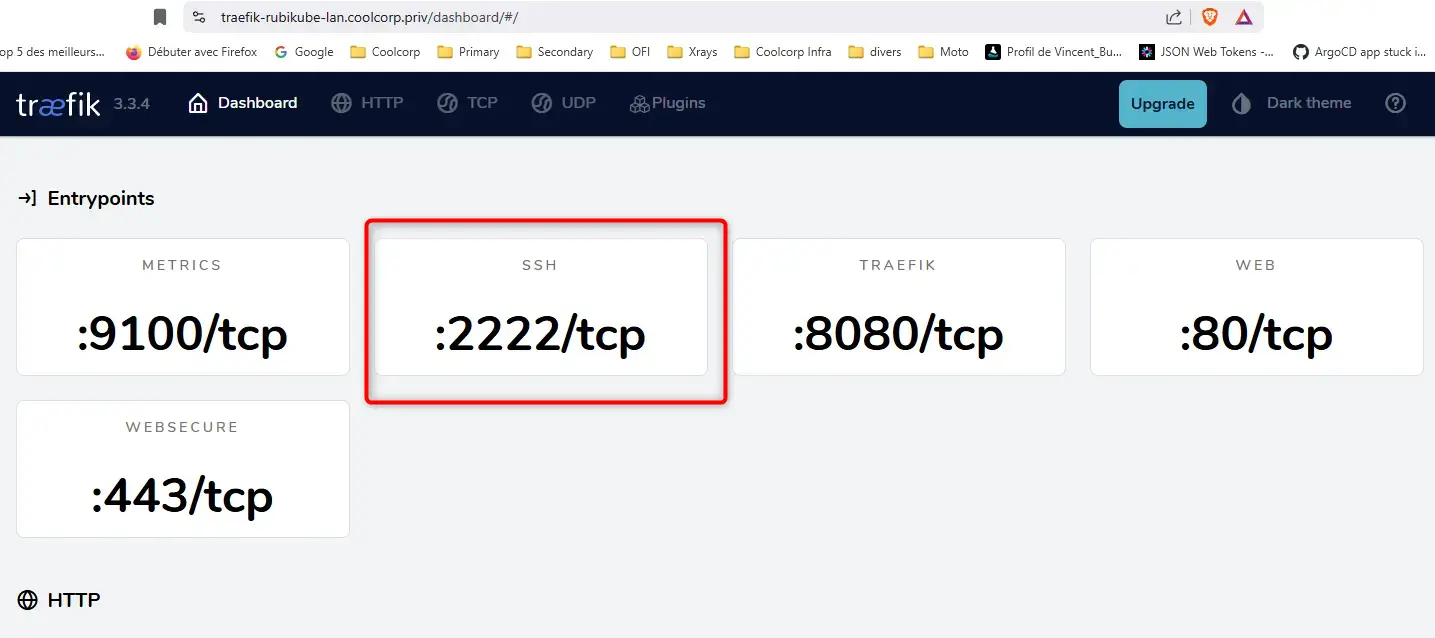Click the site settings icon in address bar
The height and width of the screenshot is (638, 1435).
tap(199, 17)
